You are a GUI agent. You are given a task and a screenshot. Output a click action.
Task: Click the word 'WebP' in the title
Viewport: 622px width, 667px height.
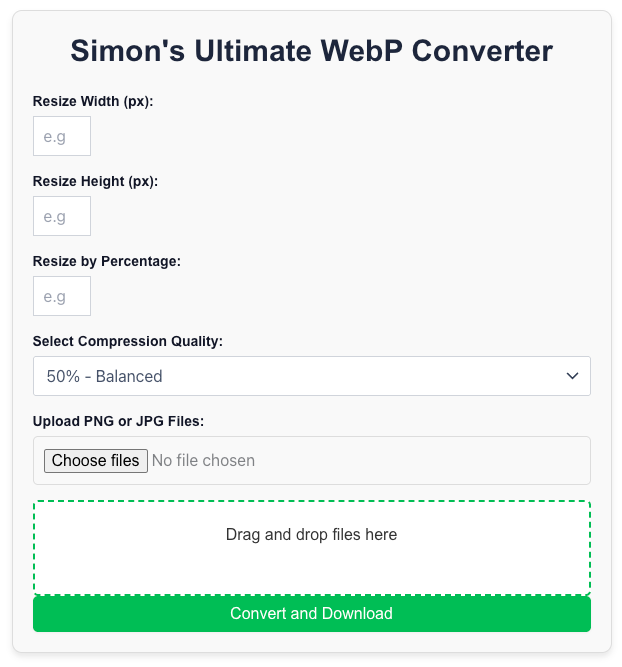point(361,51)
